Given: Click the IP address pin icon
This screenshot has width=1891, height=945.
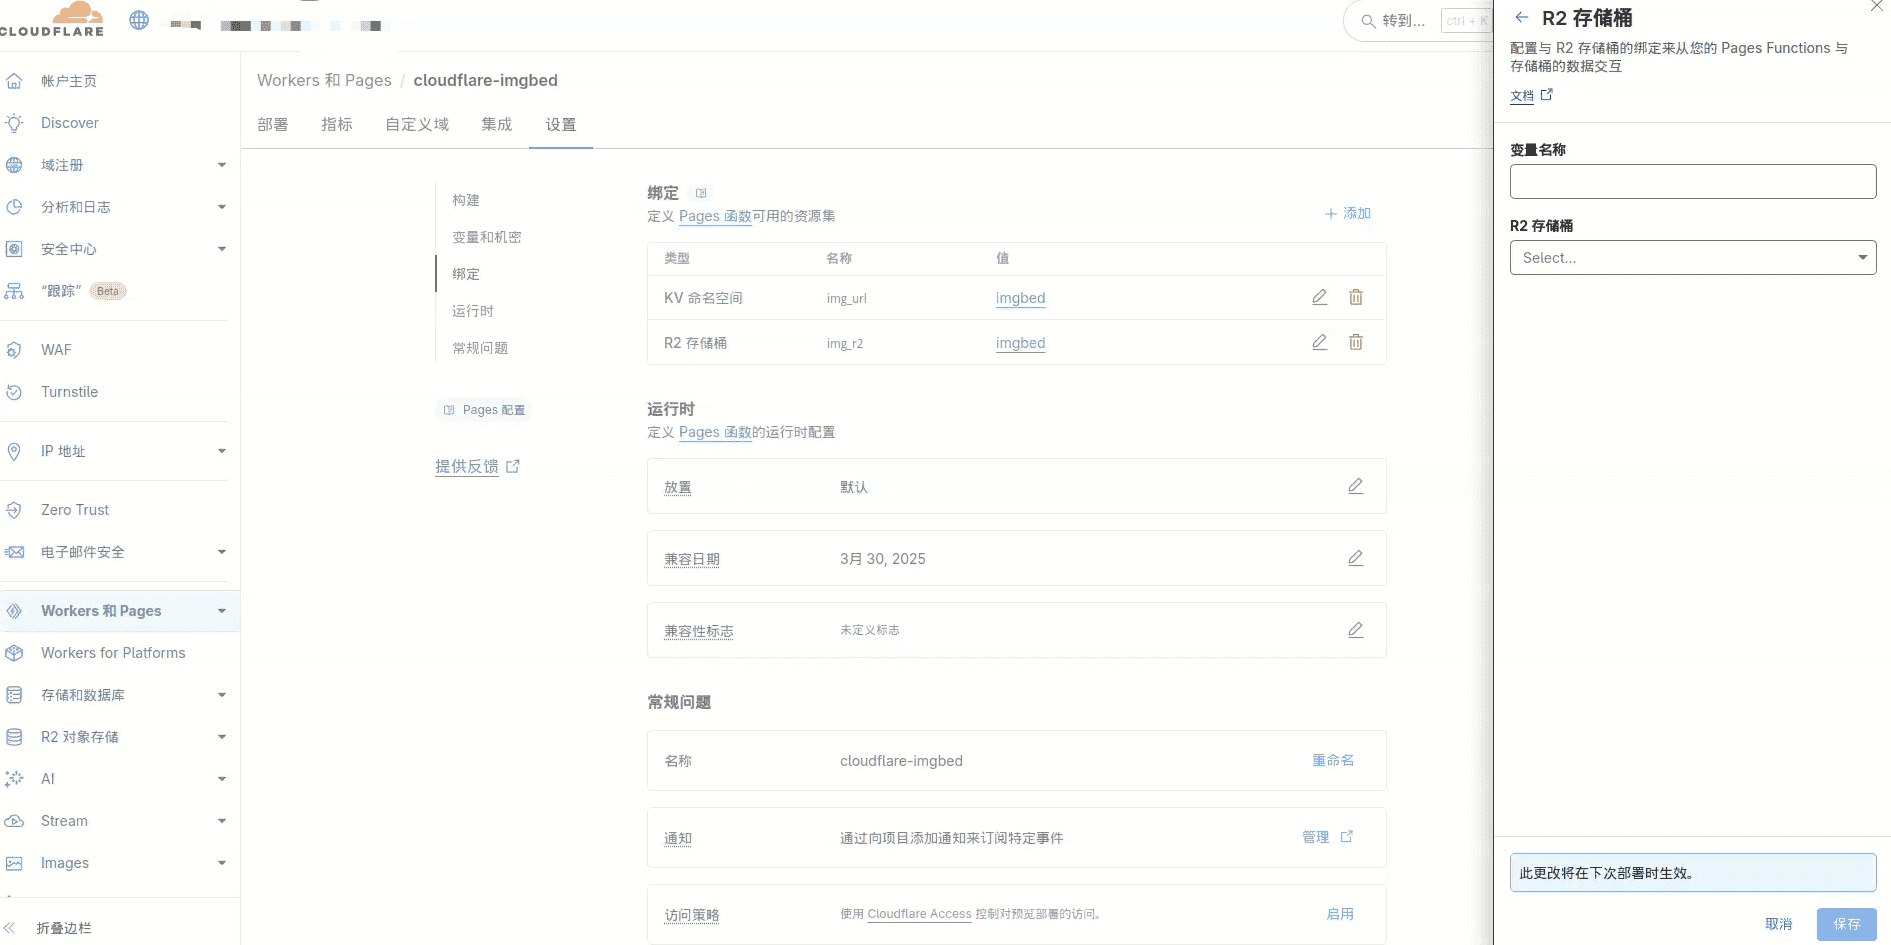Looking at the screenshot, I should coord(14,451).
